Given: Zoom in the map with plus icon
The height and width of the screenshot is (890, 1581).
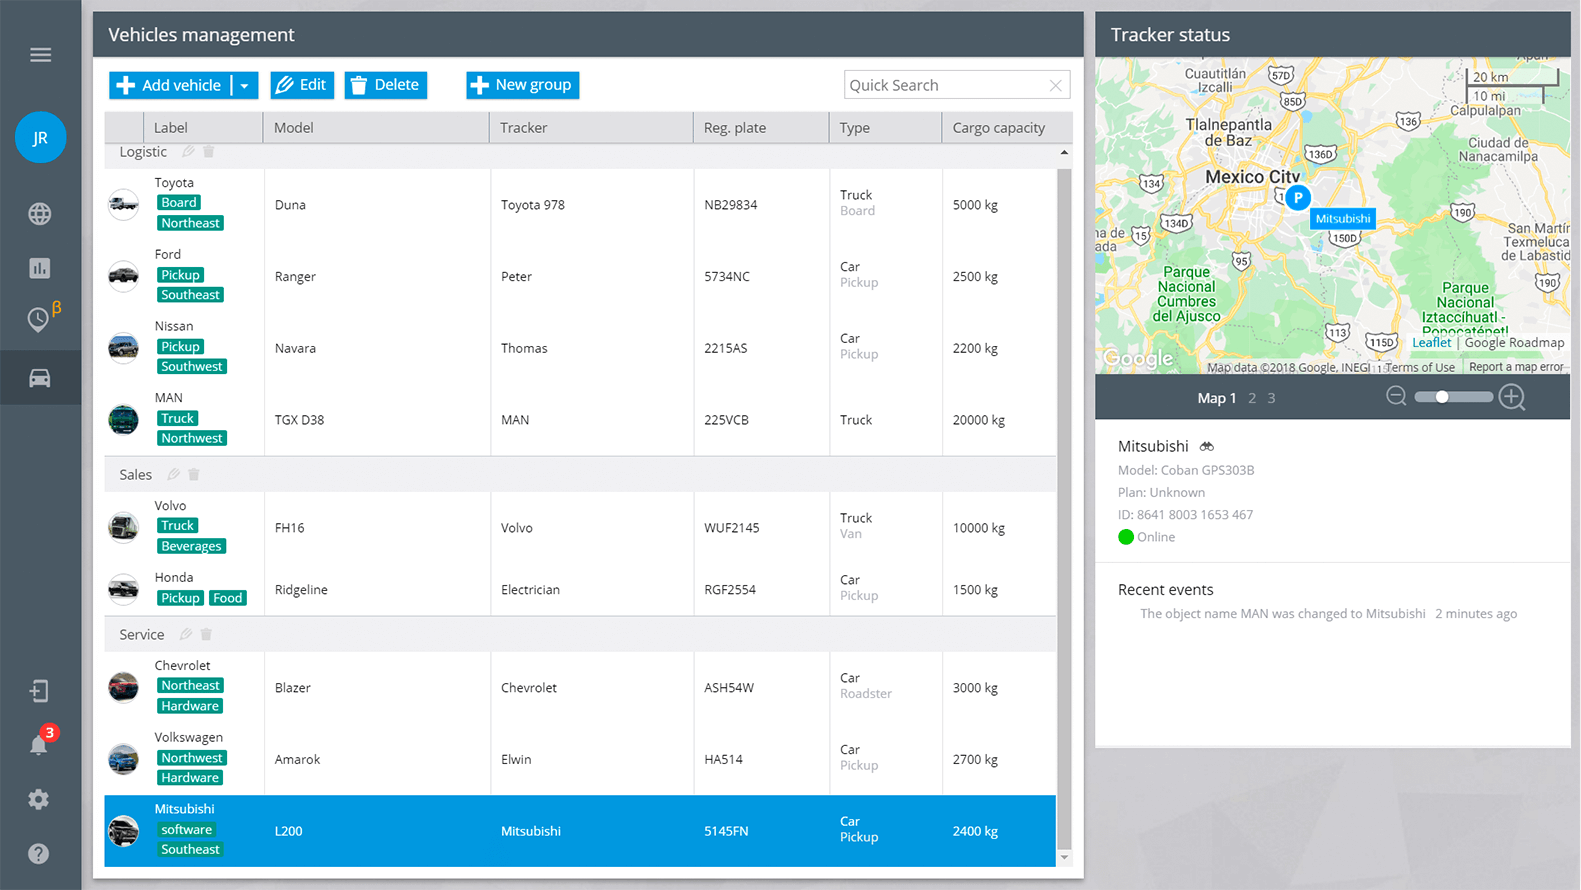Looking at the screenshot, I should pyautogui.click(x=1512, y=397).
